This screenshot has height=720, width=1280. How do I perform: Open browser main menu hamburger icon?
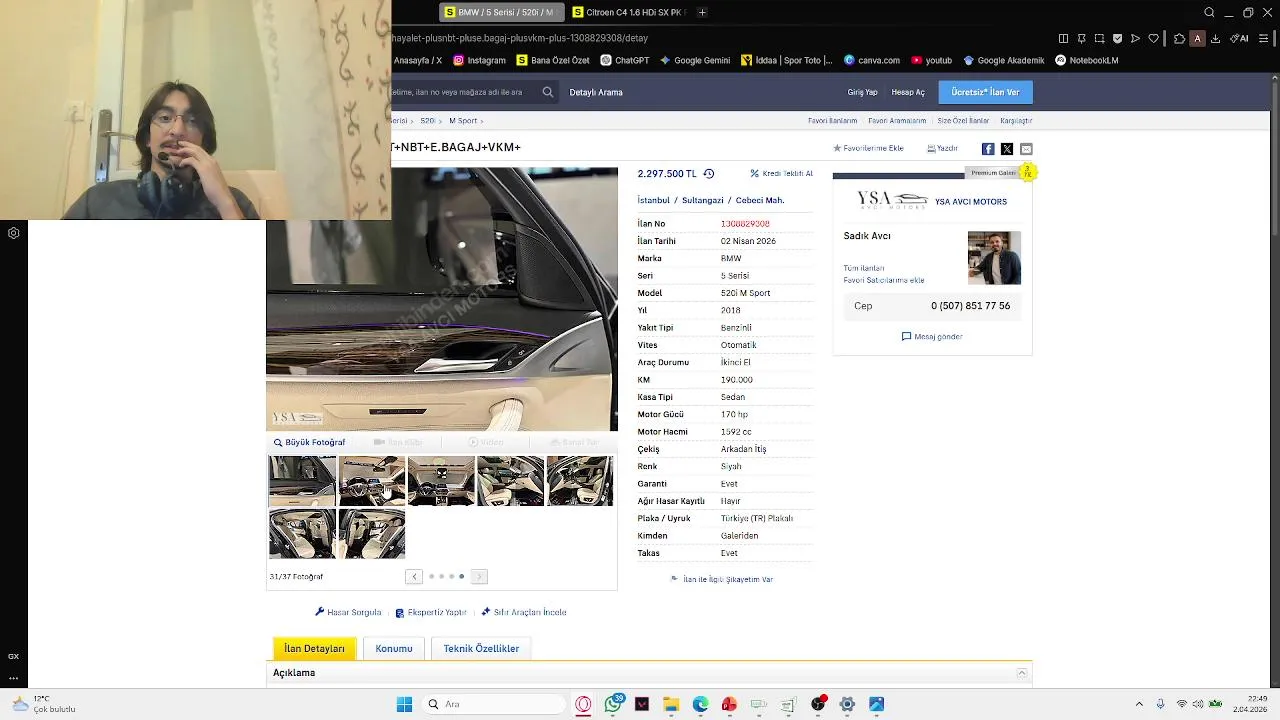(x=1263, y=39)
